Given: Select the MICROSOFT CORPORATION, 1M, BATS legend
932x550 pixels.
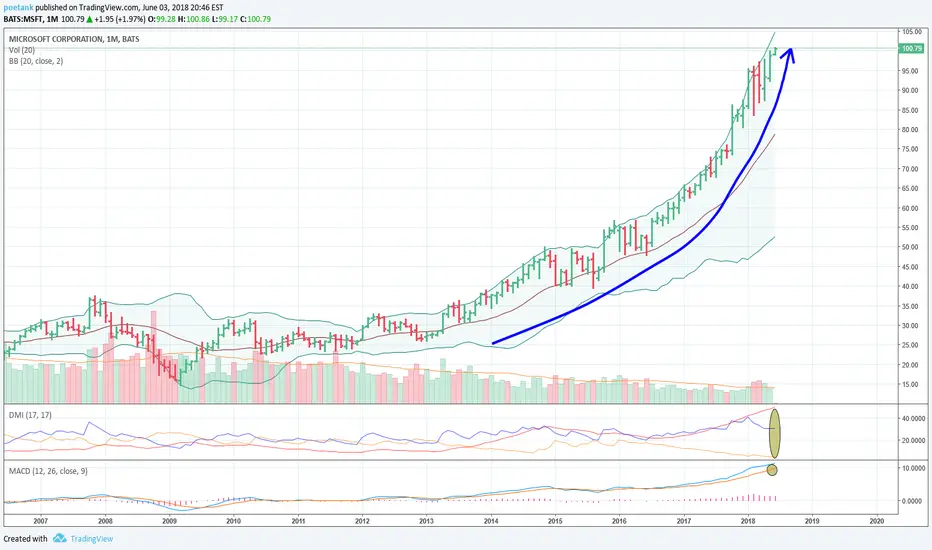Looking at the screenshot, I should (x=74, y=39).
